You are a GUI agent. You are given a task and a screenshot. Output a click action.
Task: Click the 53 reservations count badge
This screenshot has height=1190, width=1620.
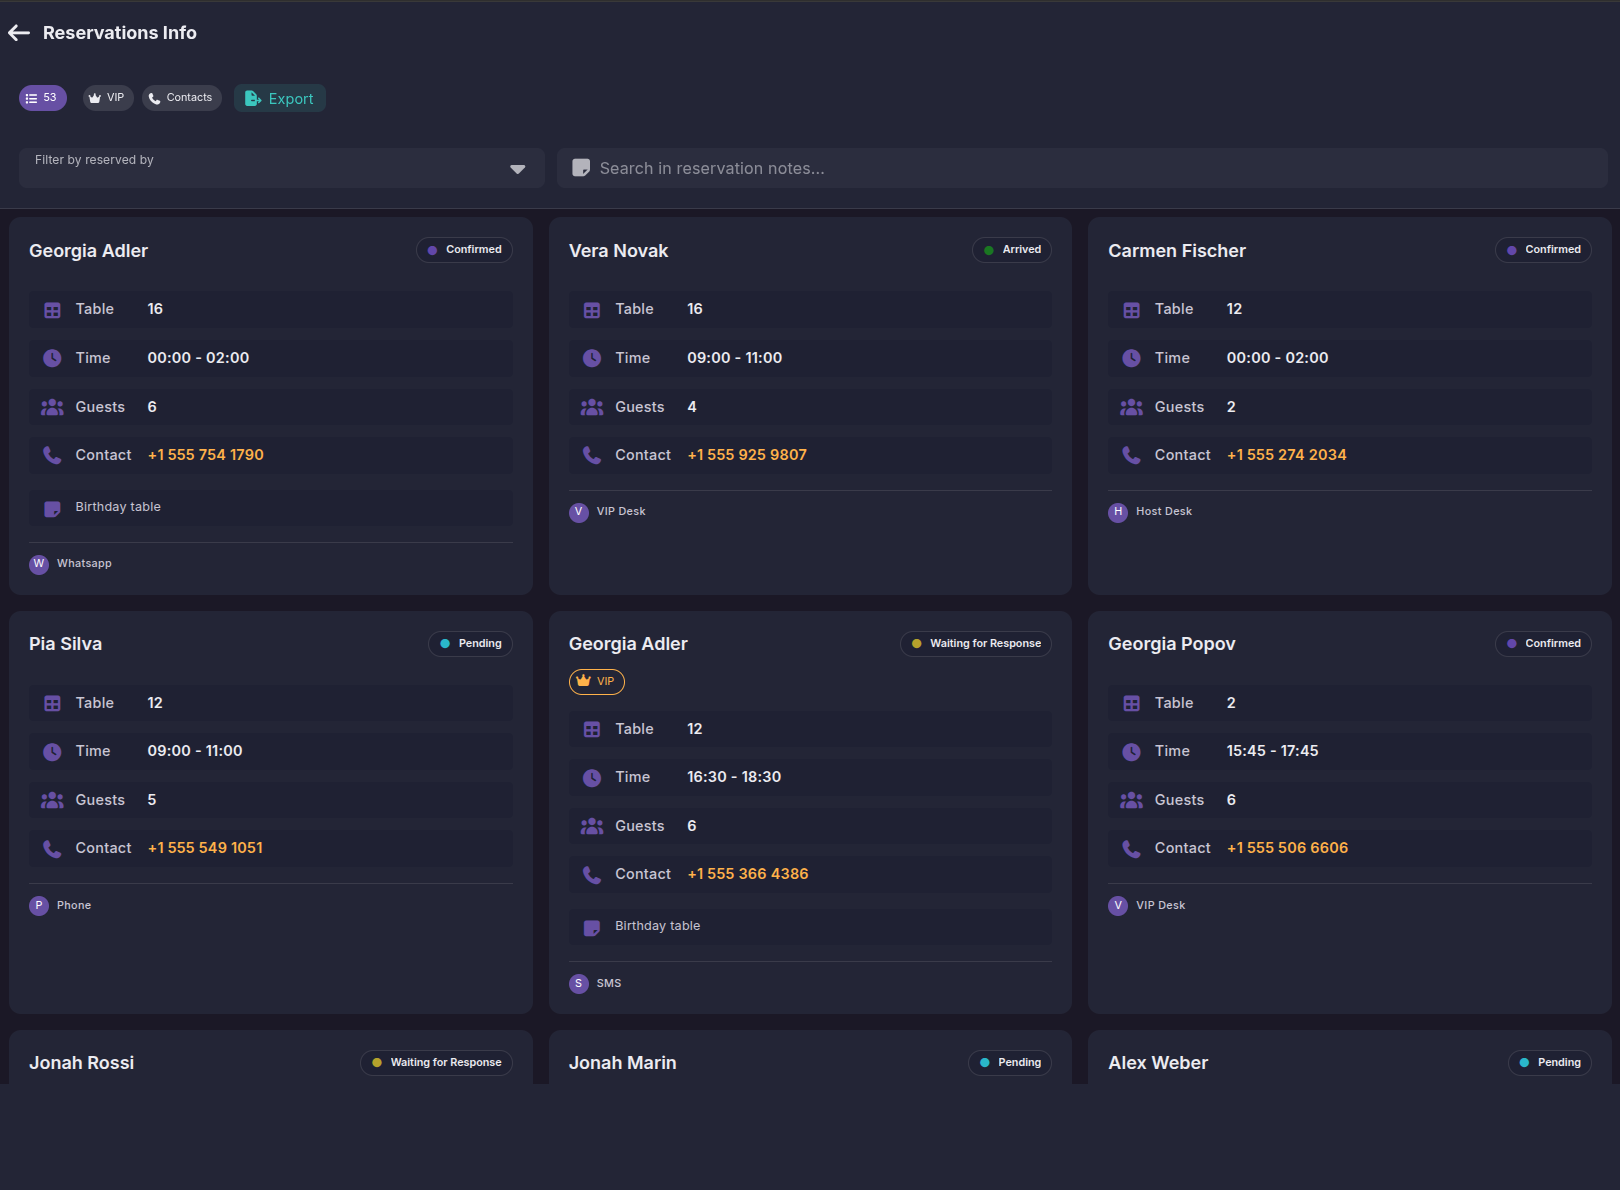(x=42, y=97)
